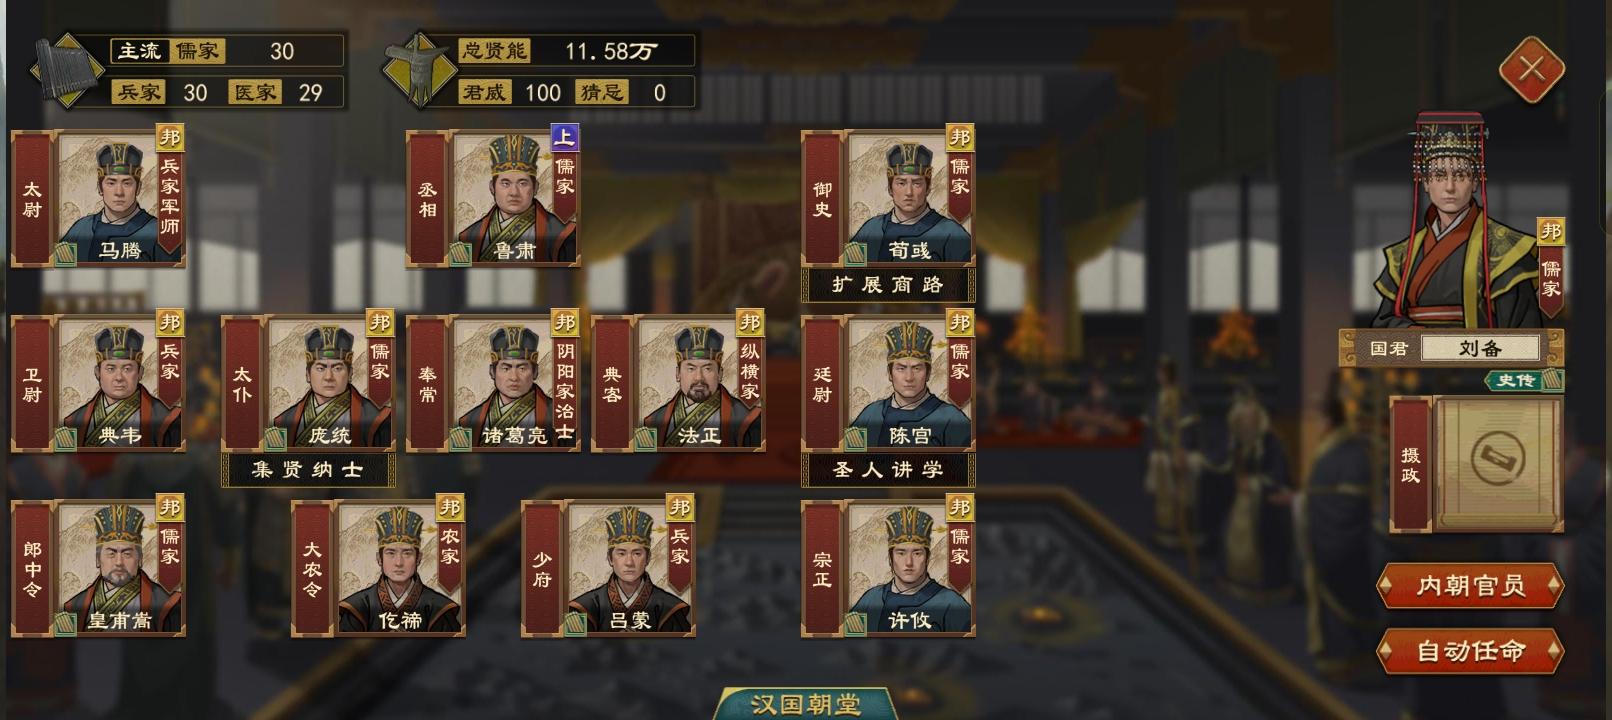
Task: Click the 史传 biography tag under 刘备
Action: tap(1523, 380)
